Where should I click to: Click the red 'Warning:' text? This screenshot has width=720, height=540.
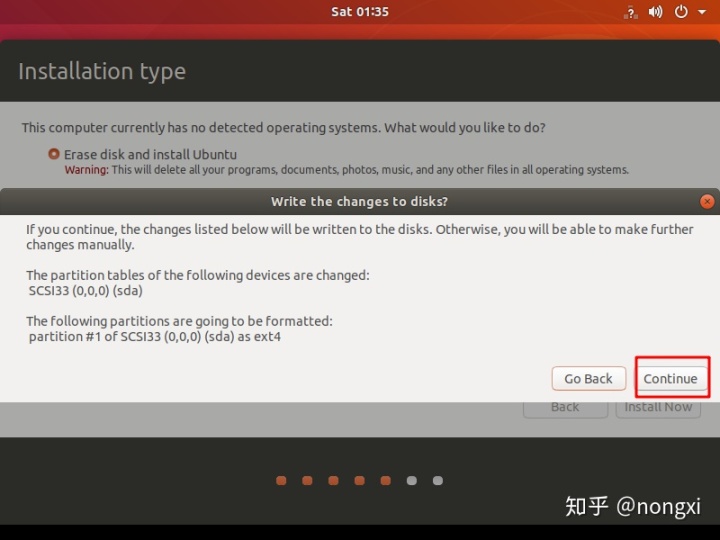coord(86,170)
